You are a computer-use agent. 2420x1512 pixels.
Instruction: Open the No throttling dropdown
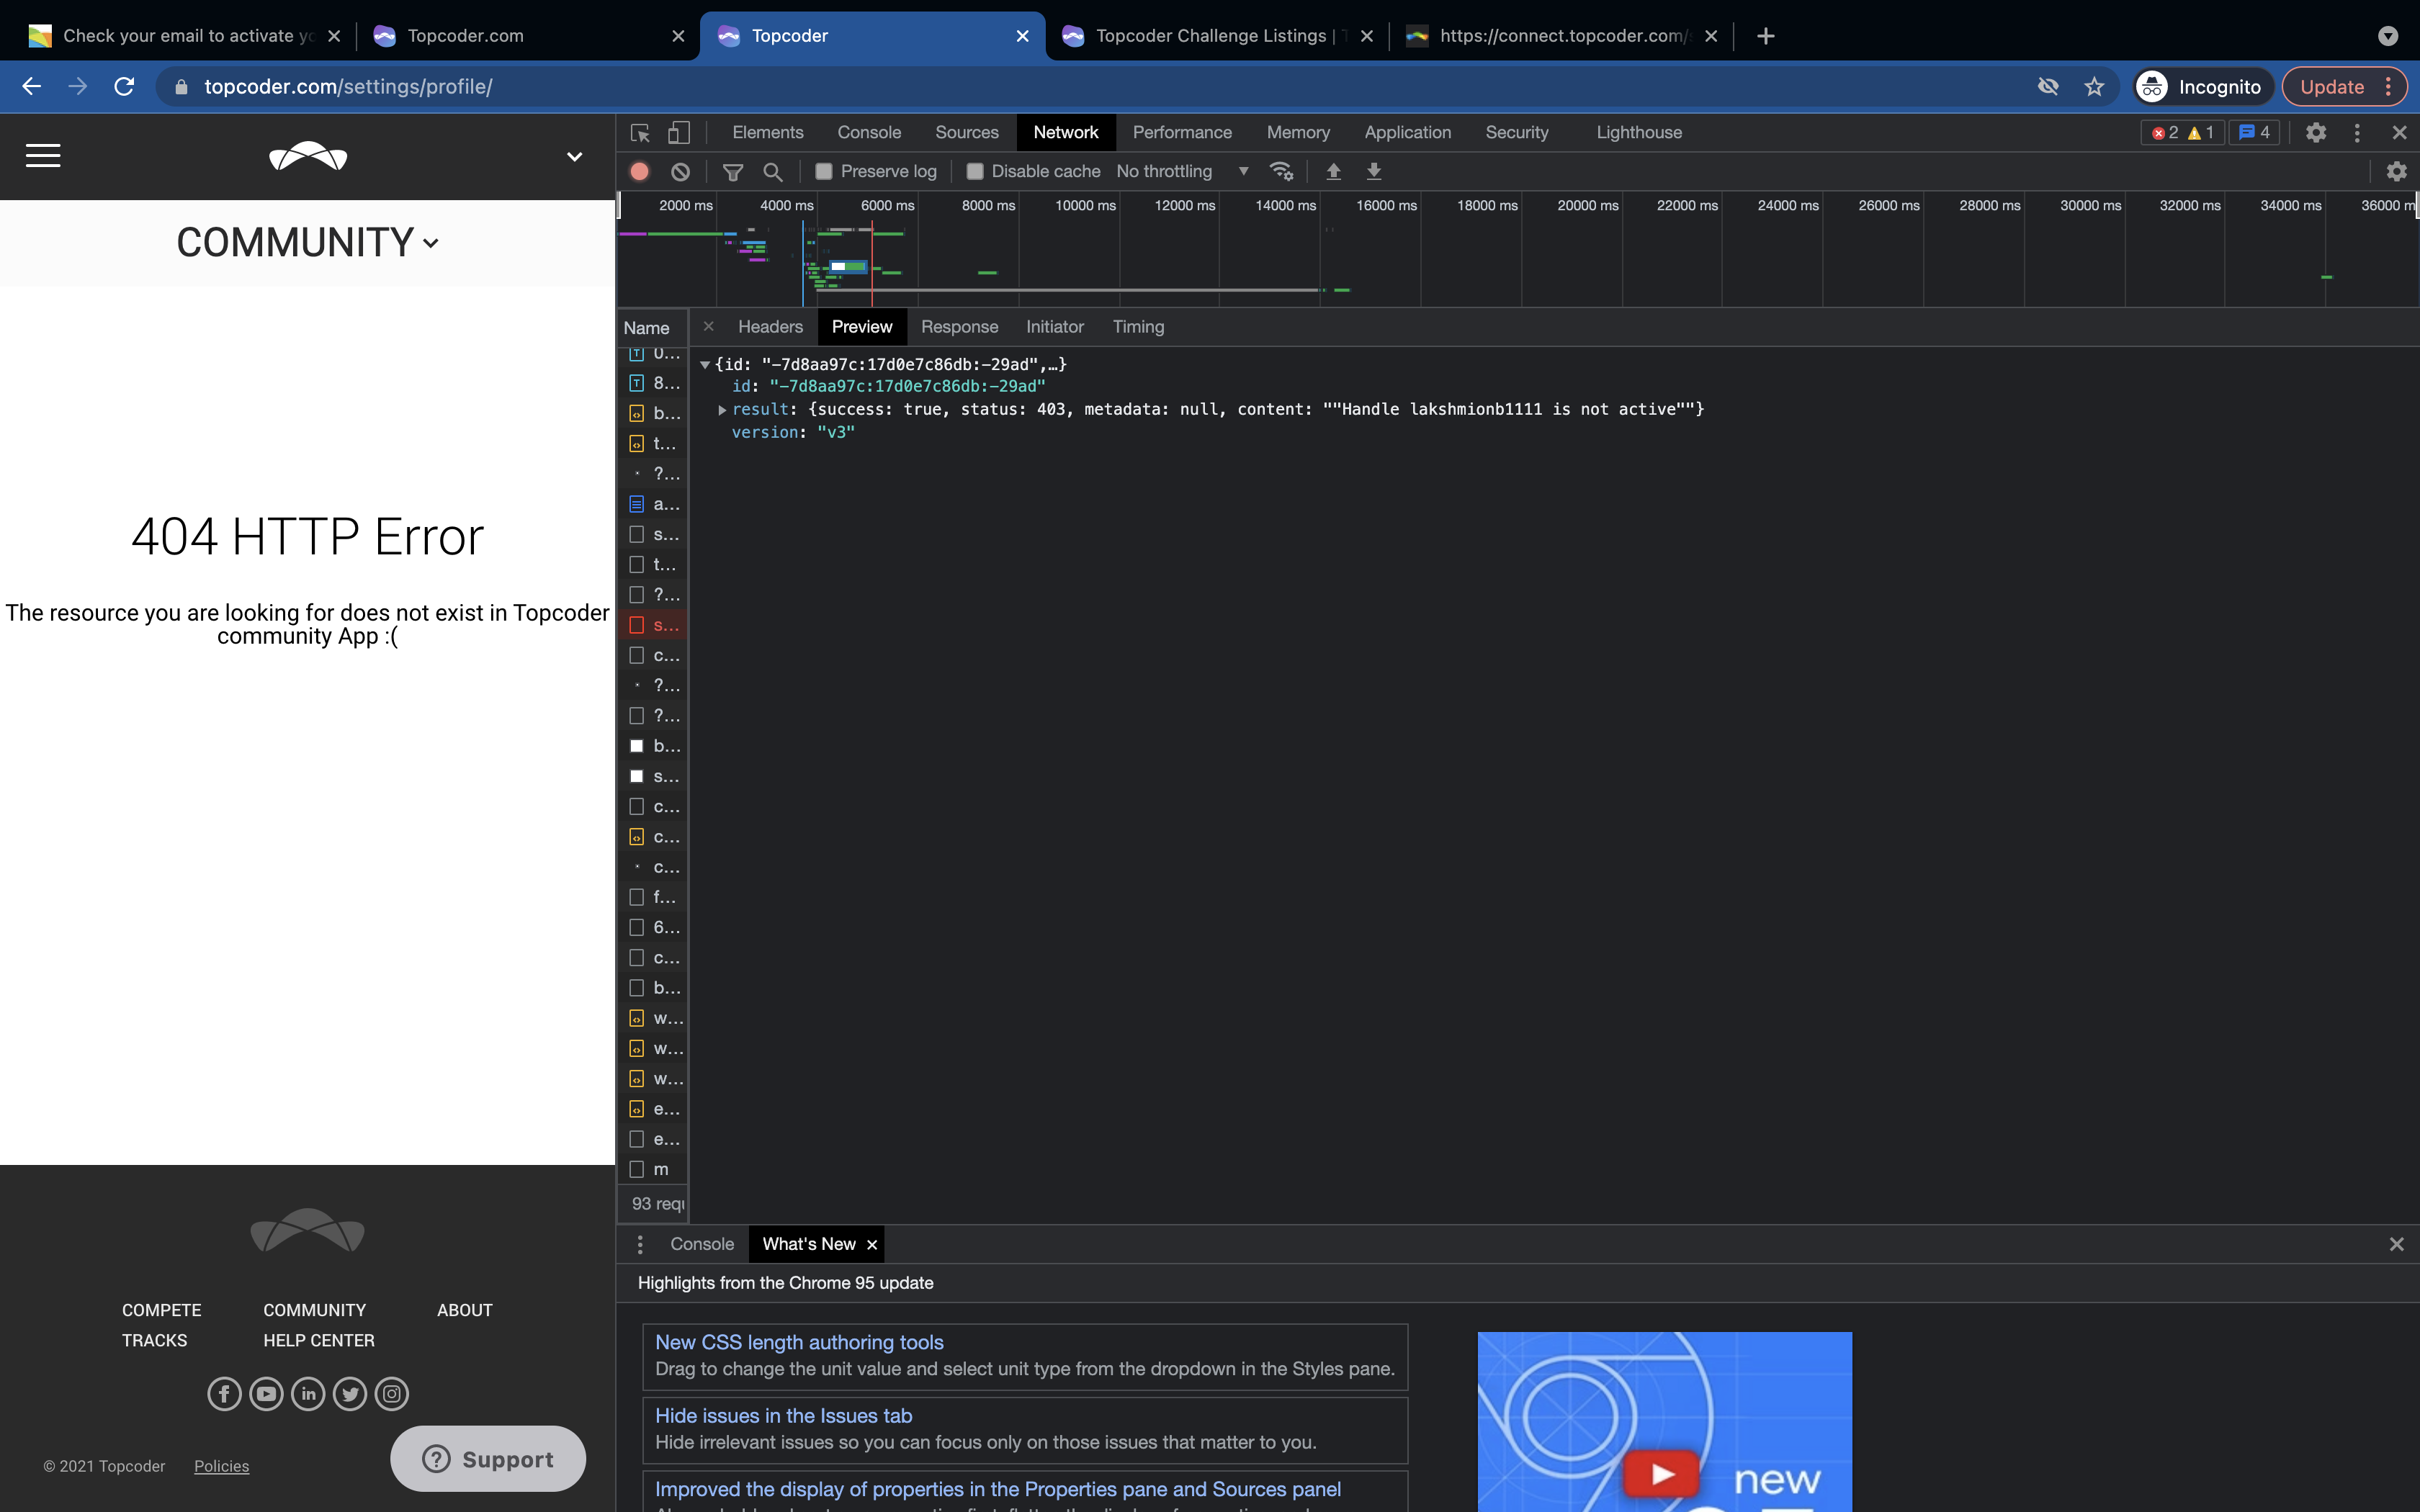[x=1182, y=172]
